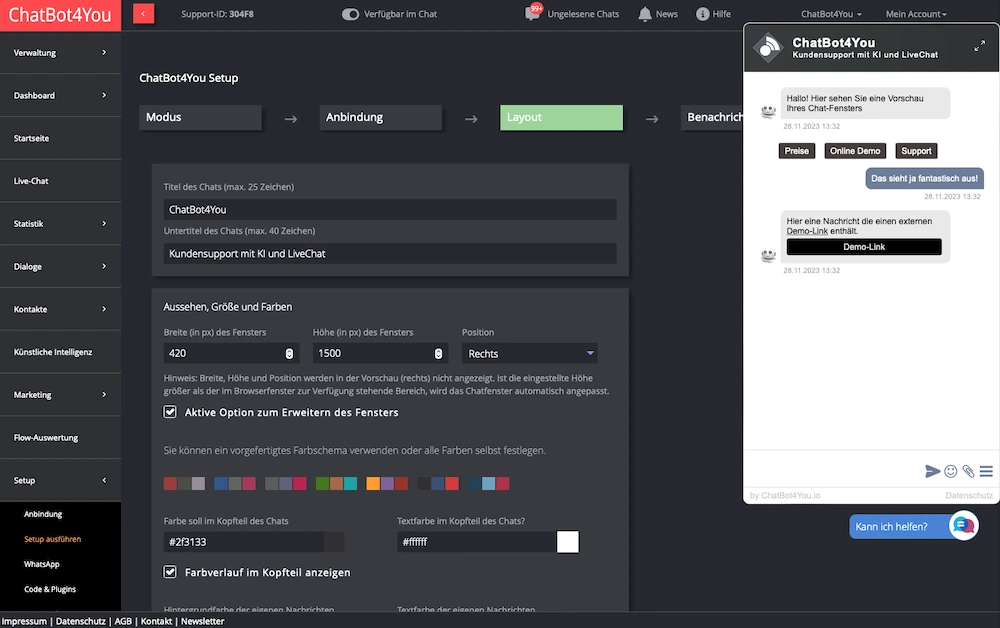
Task: Select Setup ausführen submenu item
Action: pyautogui.click(x=52, y=539)
